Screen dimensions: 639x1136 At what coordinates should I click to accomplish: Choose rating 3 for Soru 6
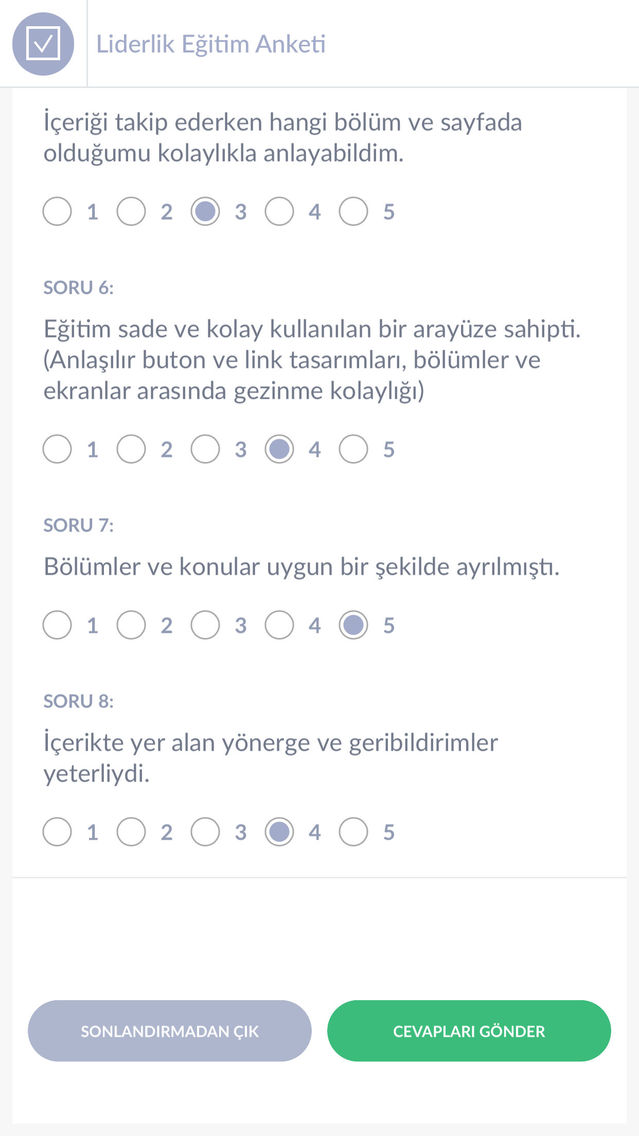(x=205, y=450)
